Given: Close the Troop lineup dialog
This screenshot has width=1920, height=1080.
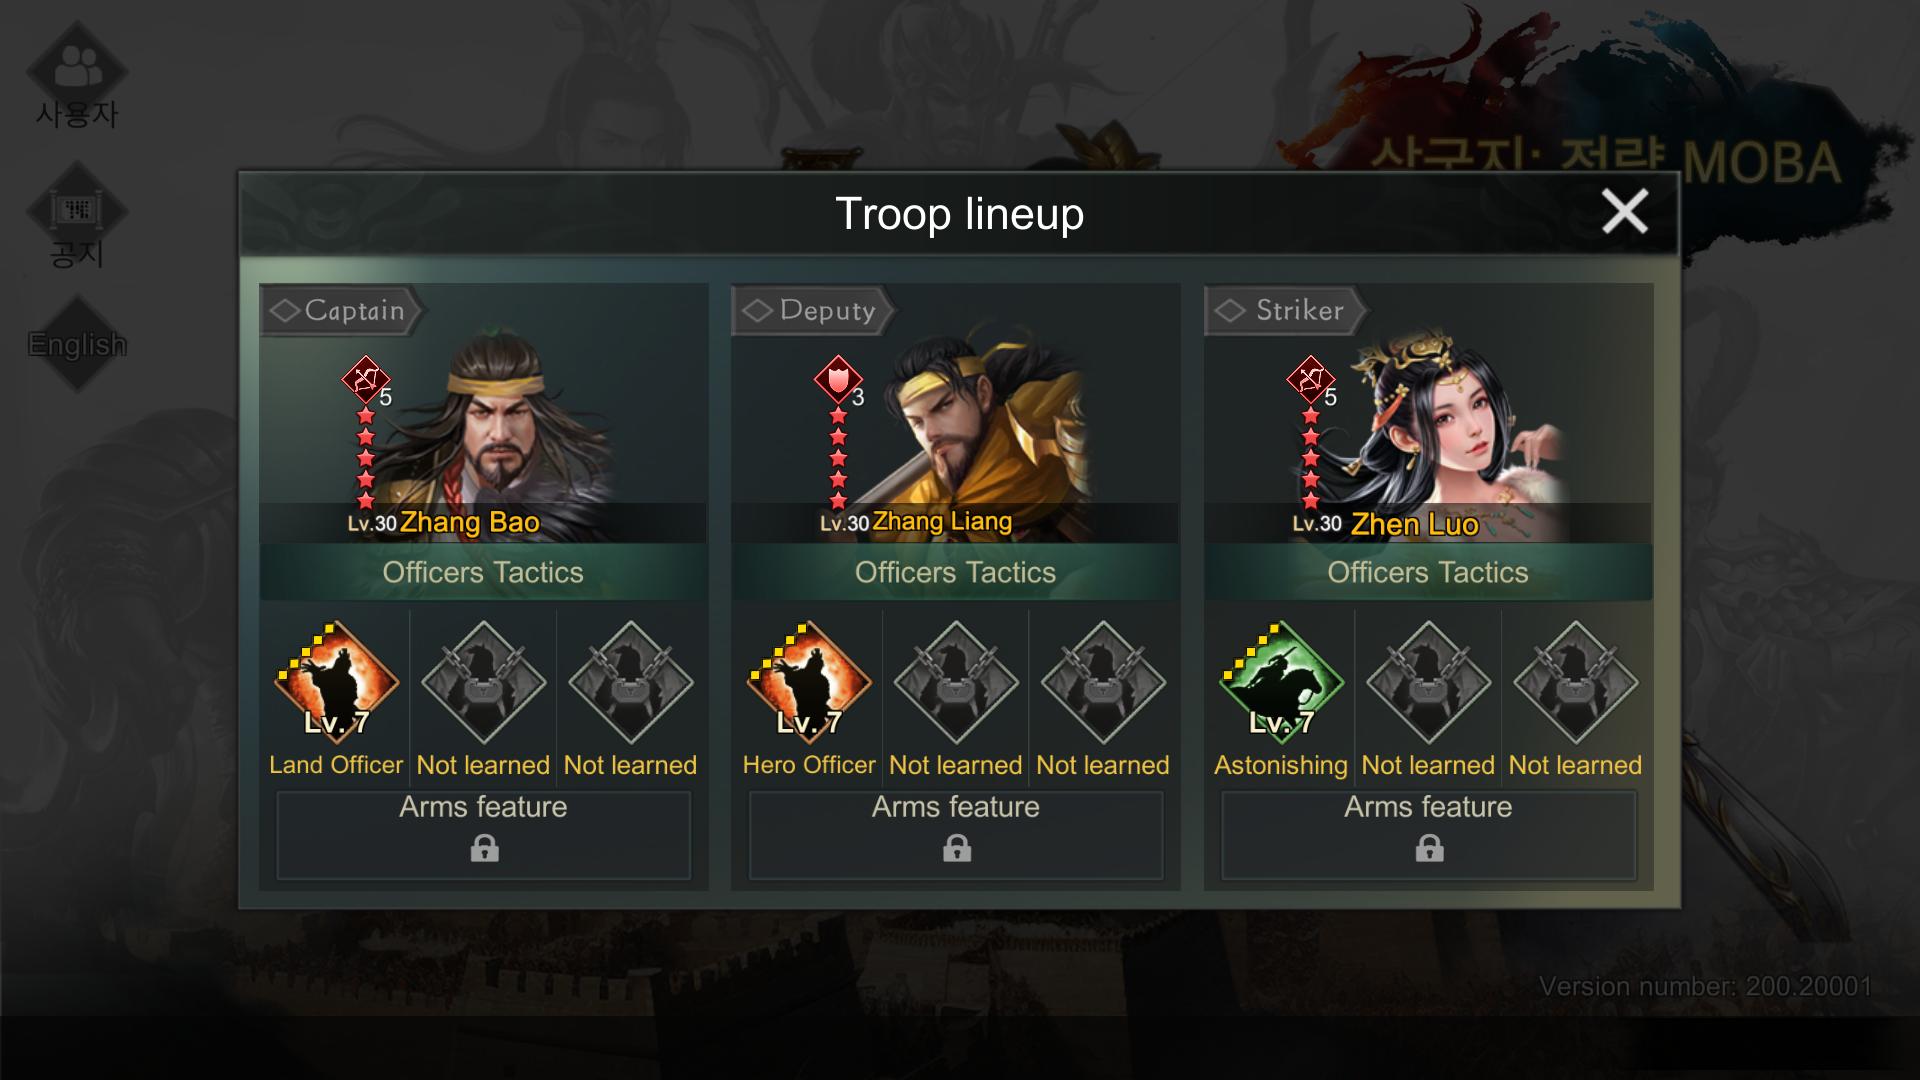Looking at the screenshot, I should point(1624,212).
